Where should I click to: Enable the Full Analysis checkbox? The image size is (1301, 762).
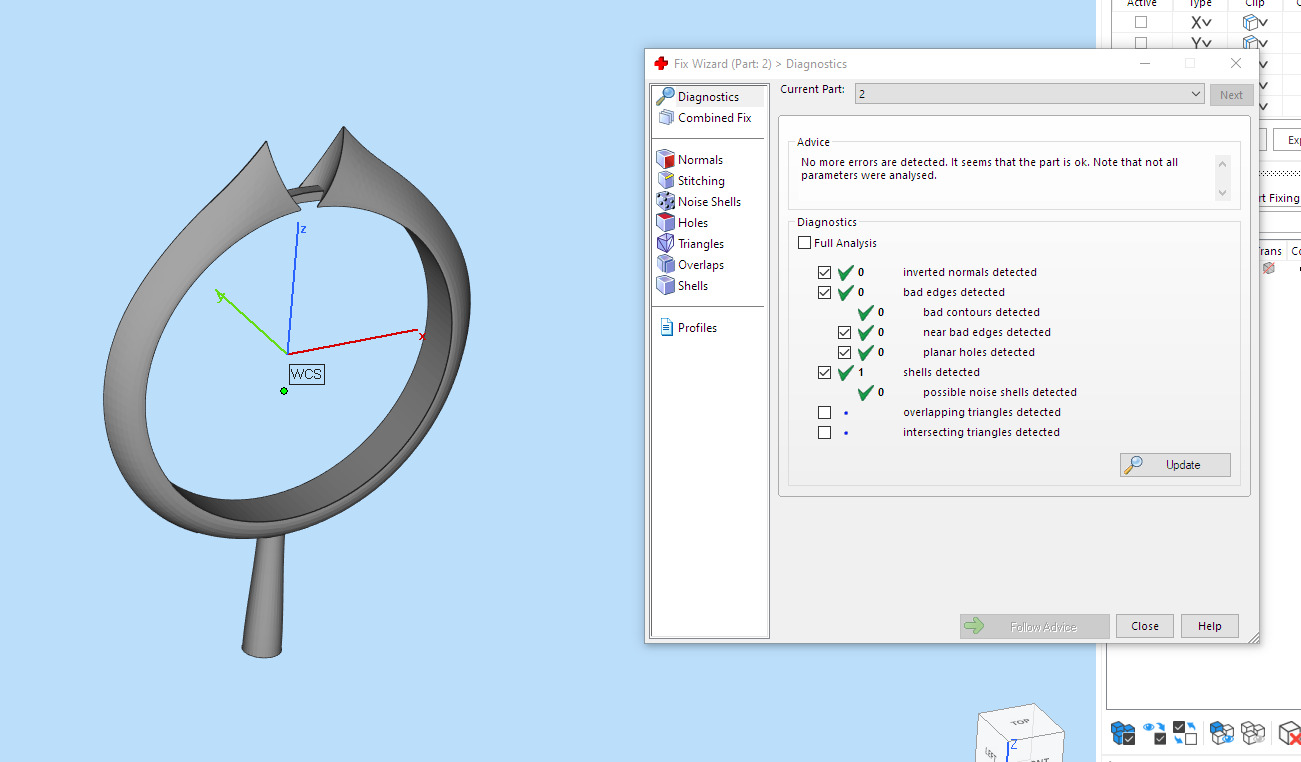click(x=805, y=243)
